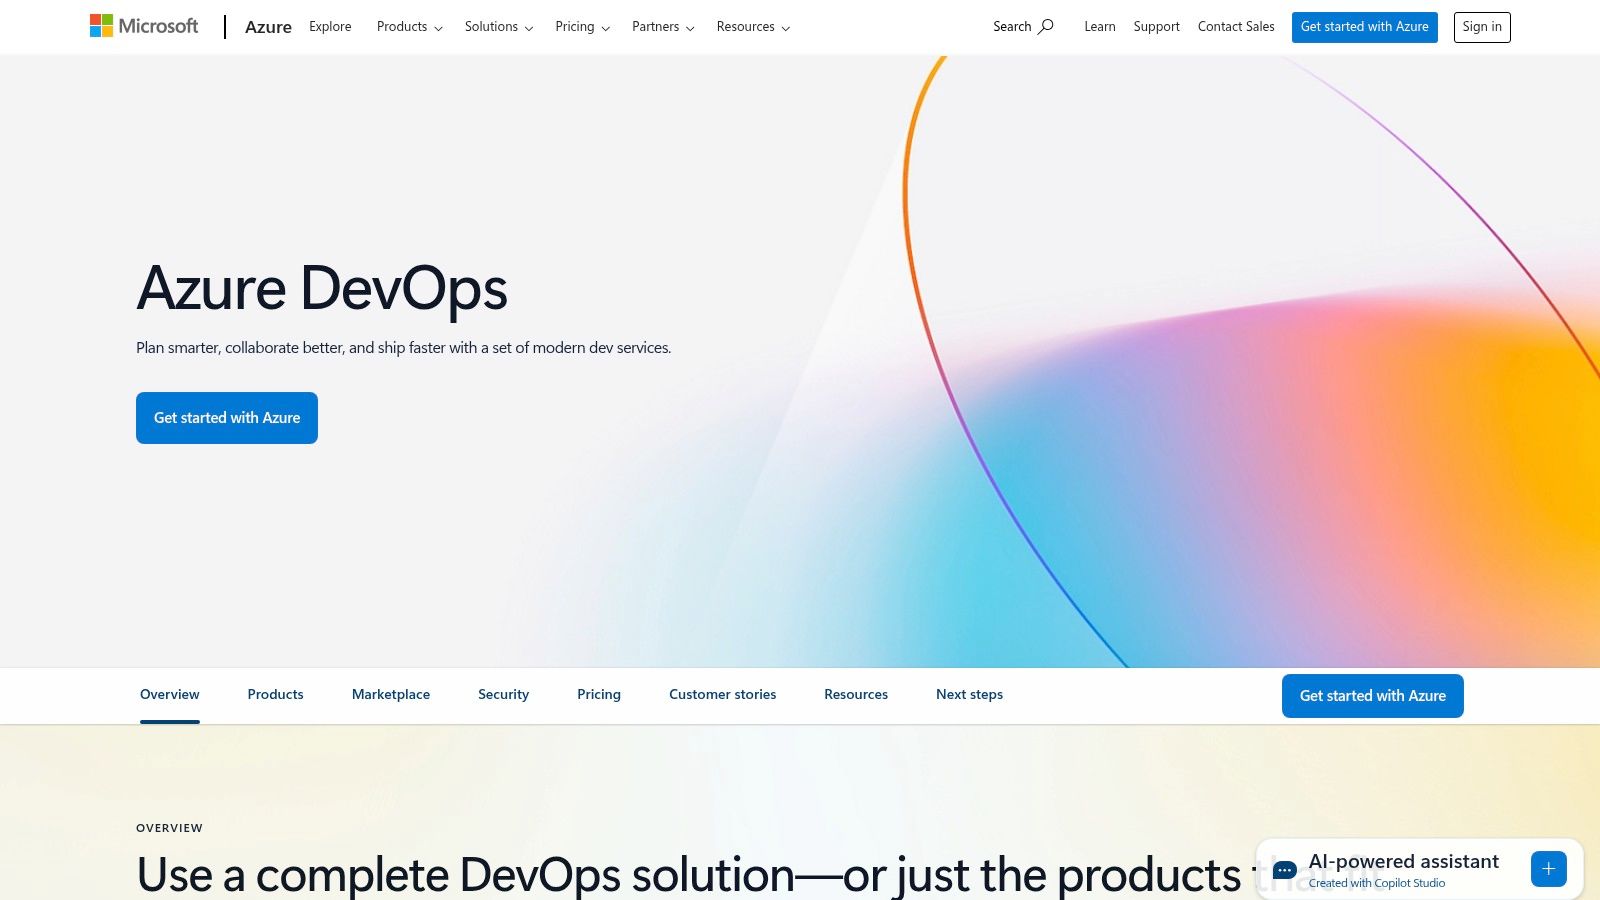
Task: Open Explore in the top navigation
Action: [330, 27]
